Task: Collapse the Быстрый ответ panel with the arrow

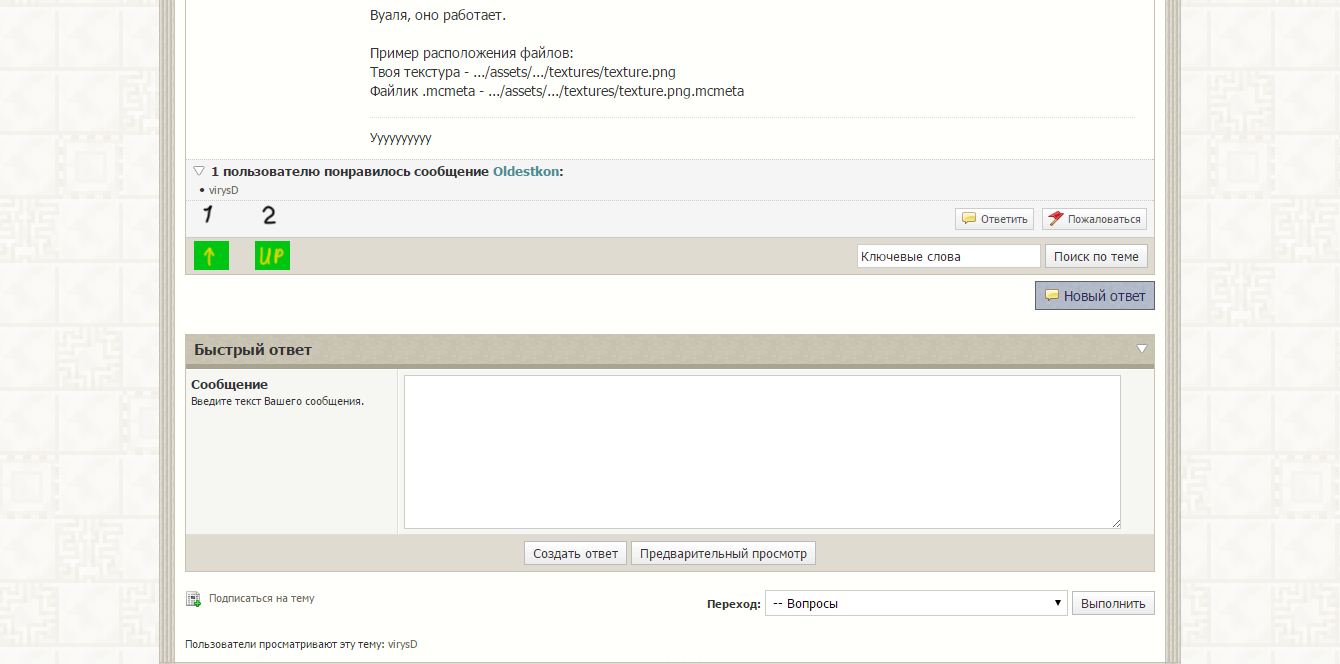Action: [x=1142, y=349]
